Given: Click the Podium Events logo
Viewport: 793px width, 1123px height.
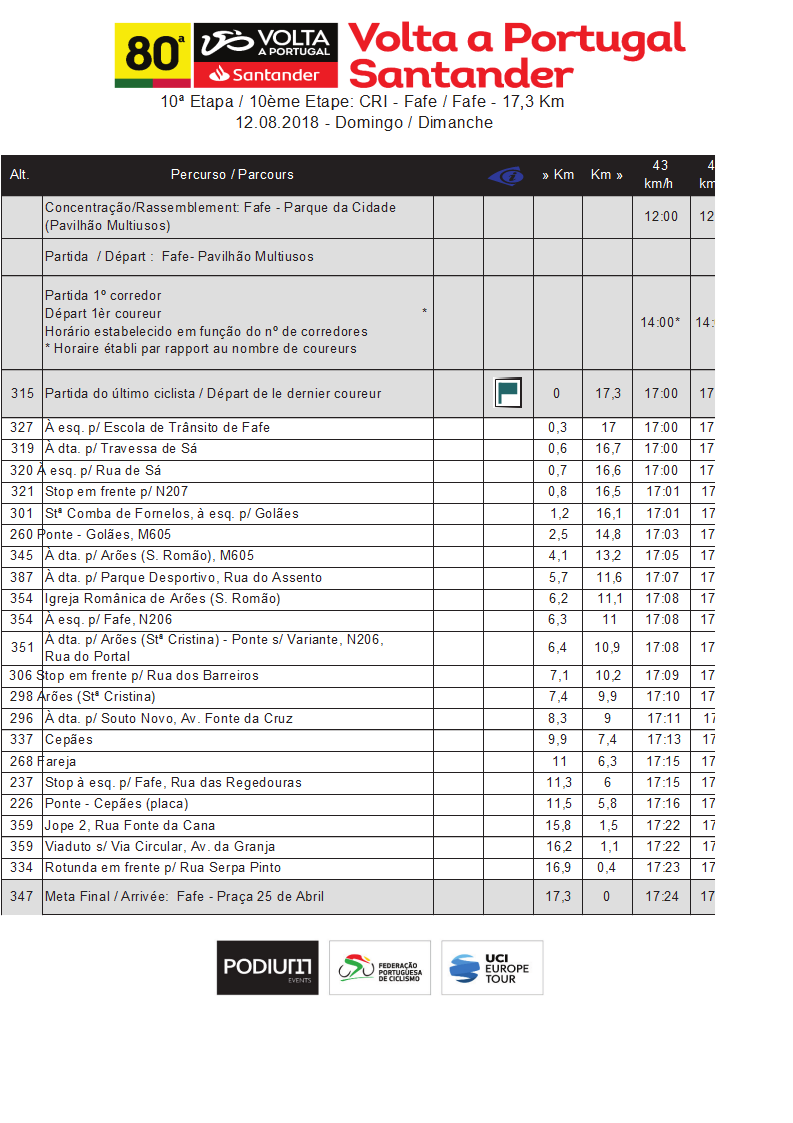Looking at the screenshot, I should pos(268,968).
